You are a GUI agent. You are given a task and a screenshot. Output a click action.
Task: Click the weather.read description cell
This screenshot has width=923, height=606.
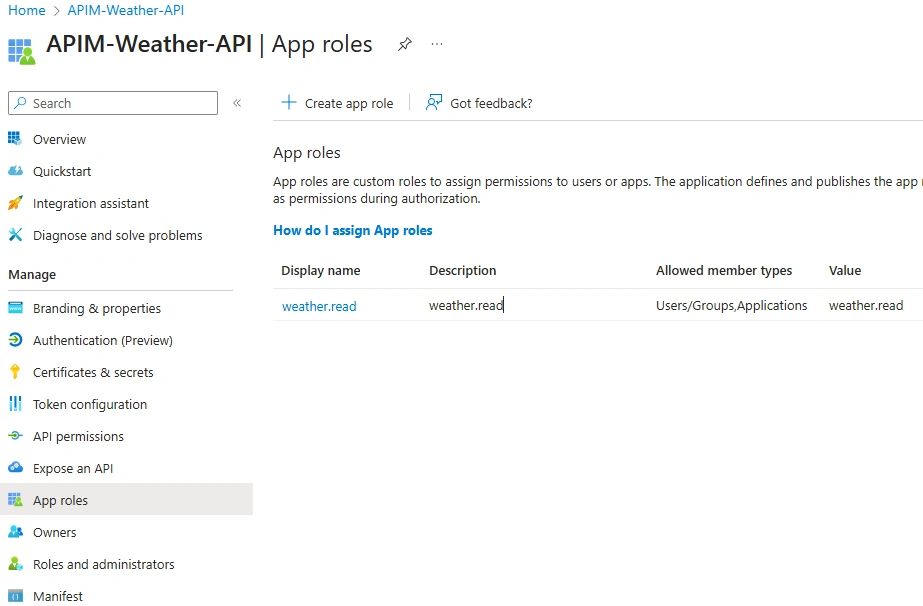[x=466, y=306]
